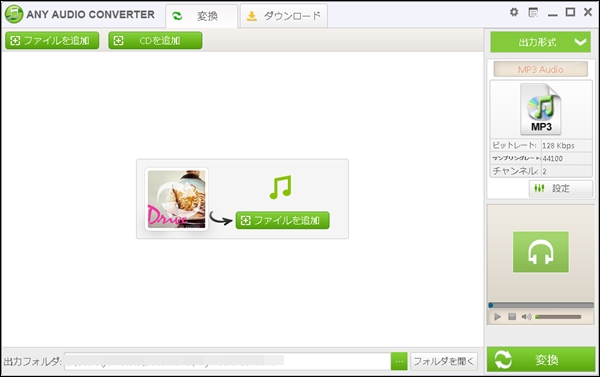The height and width of the screenshot is (377, 600).
Task: Click the channel value 2
Action: tap(545, 171)
